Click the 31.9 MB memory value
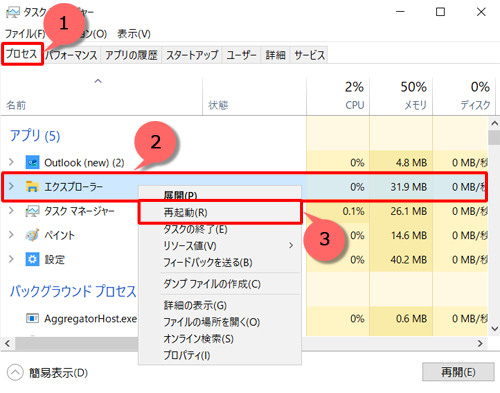Screen dimensions: 500x393 [409, 187]
